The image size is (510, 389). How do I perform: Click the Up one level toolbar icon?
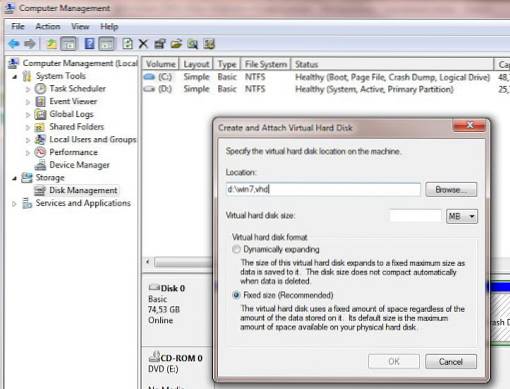tap(51, 44)
